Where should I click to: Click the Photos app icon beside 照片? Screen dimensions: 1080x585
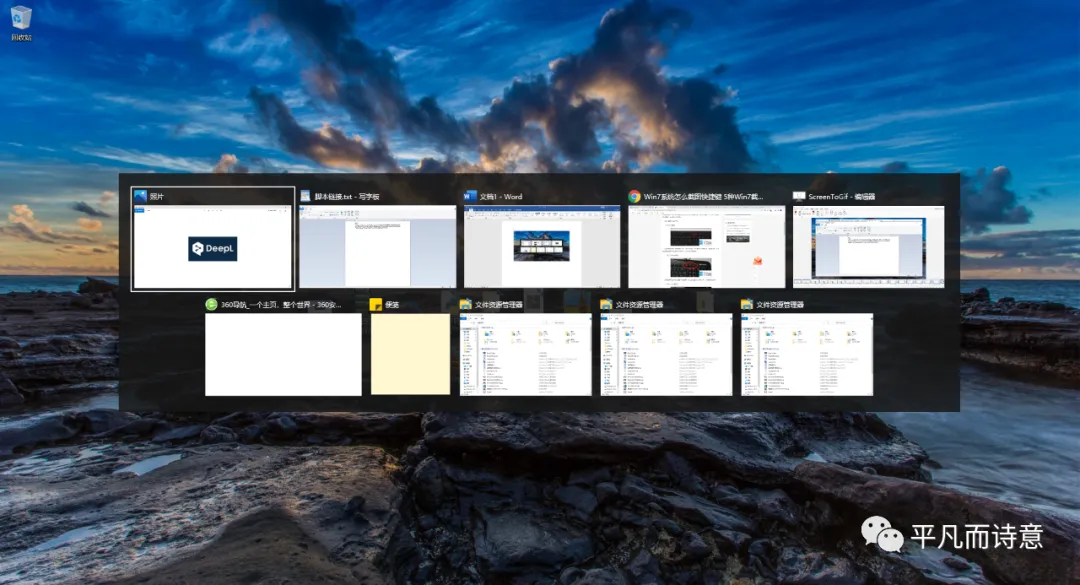(141, 196)
